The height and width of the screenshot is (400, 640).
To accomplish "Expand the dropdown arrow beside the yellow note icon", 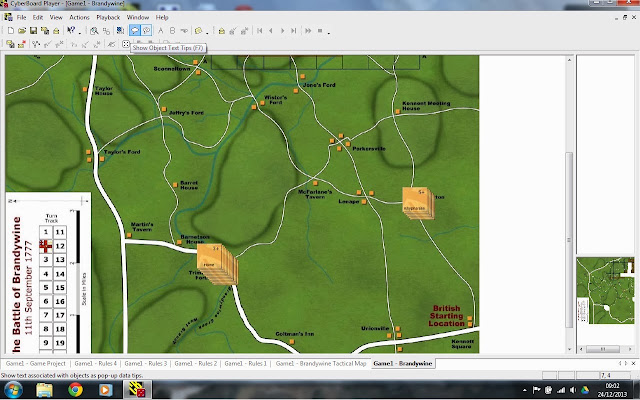I will coord(207,32).
